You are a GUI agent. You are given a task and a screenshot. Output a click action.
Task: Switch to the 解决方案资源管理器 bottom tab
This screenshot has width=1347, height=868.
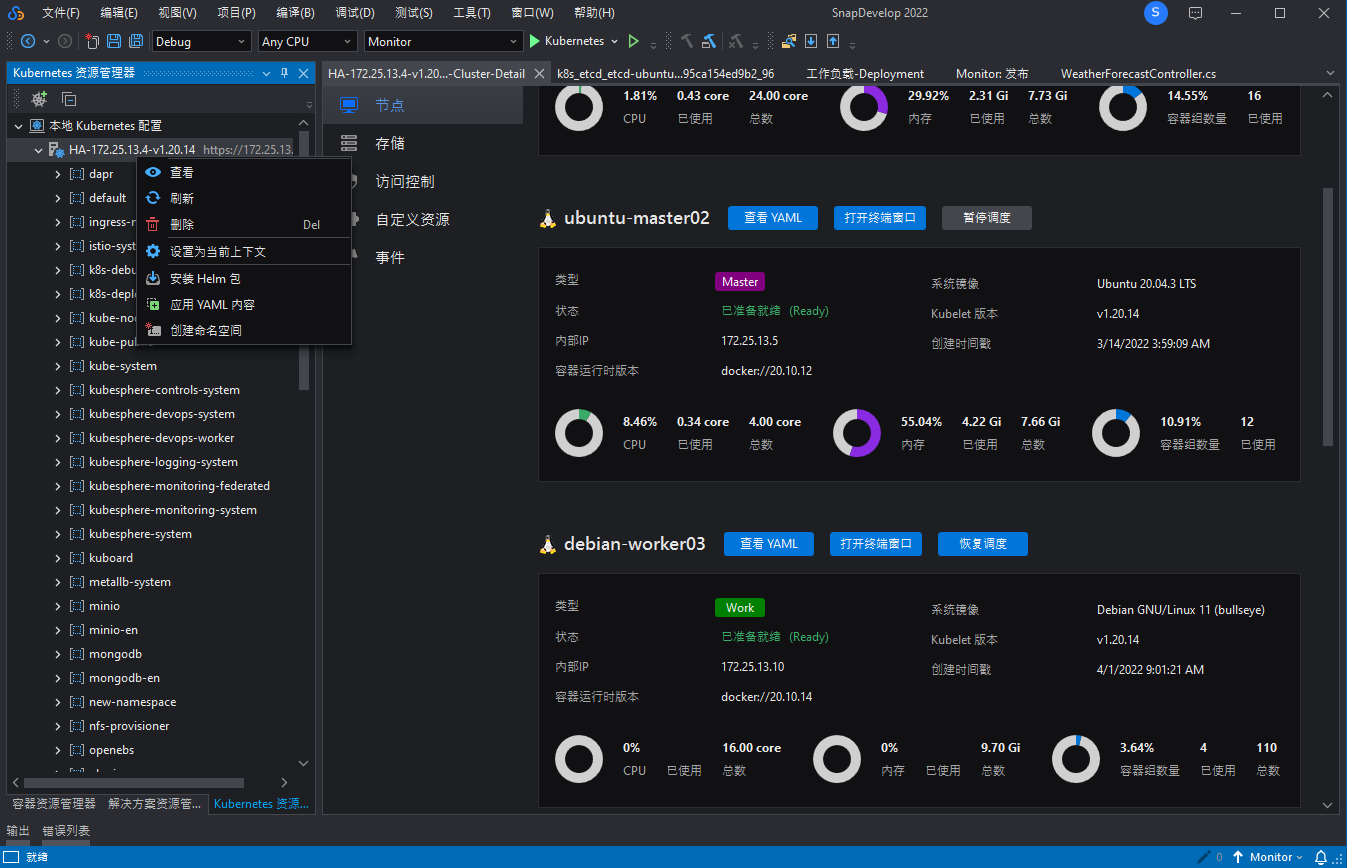(x=155, y=804)
